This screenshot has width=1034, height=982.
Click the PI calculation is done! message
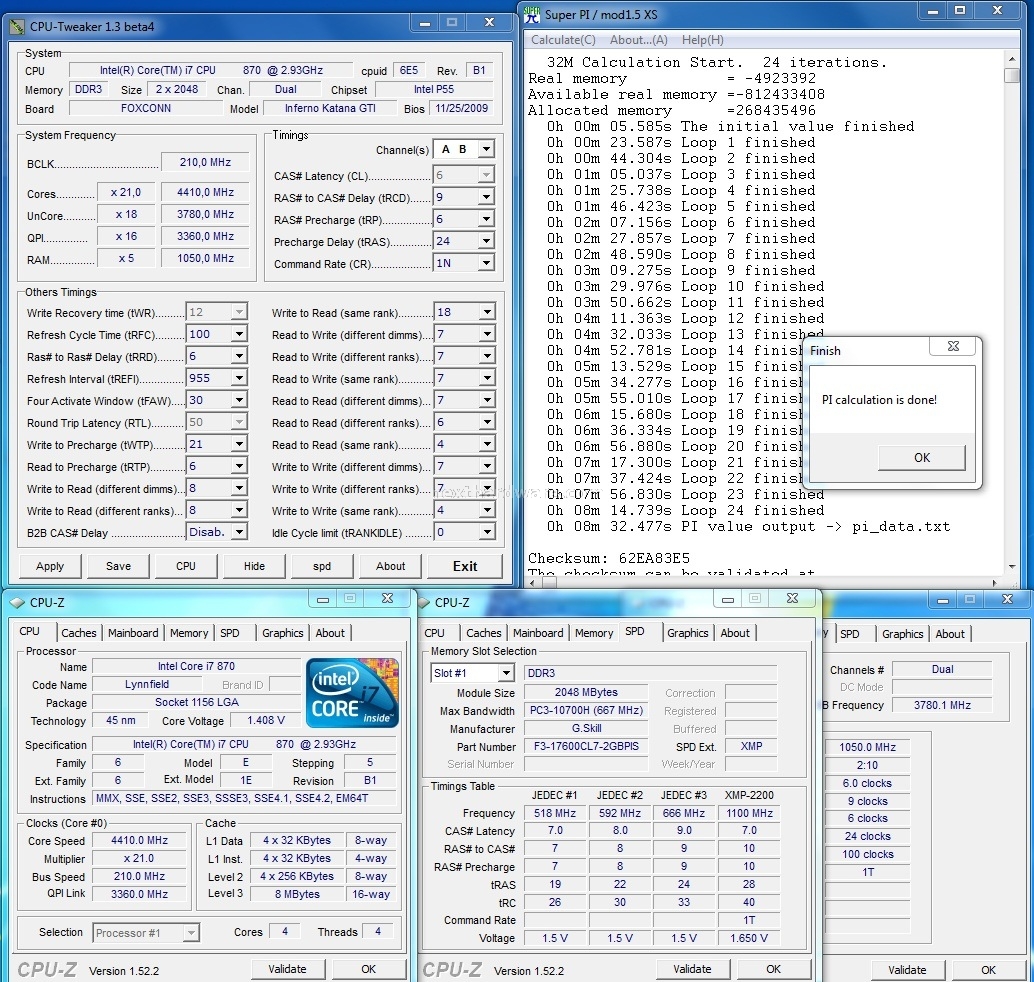pos(879,400)
